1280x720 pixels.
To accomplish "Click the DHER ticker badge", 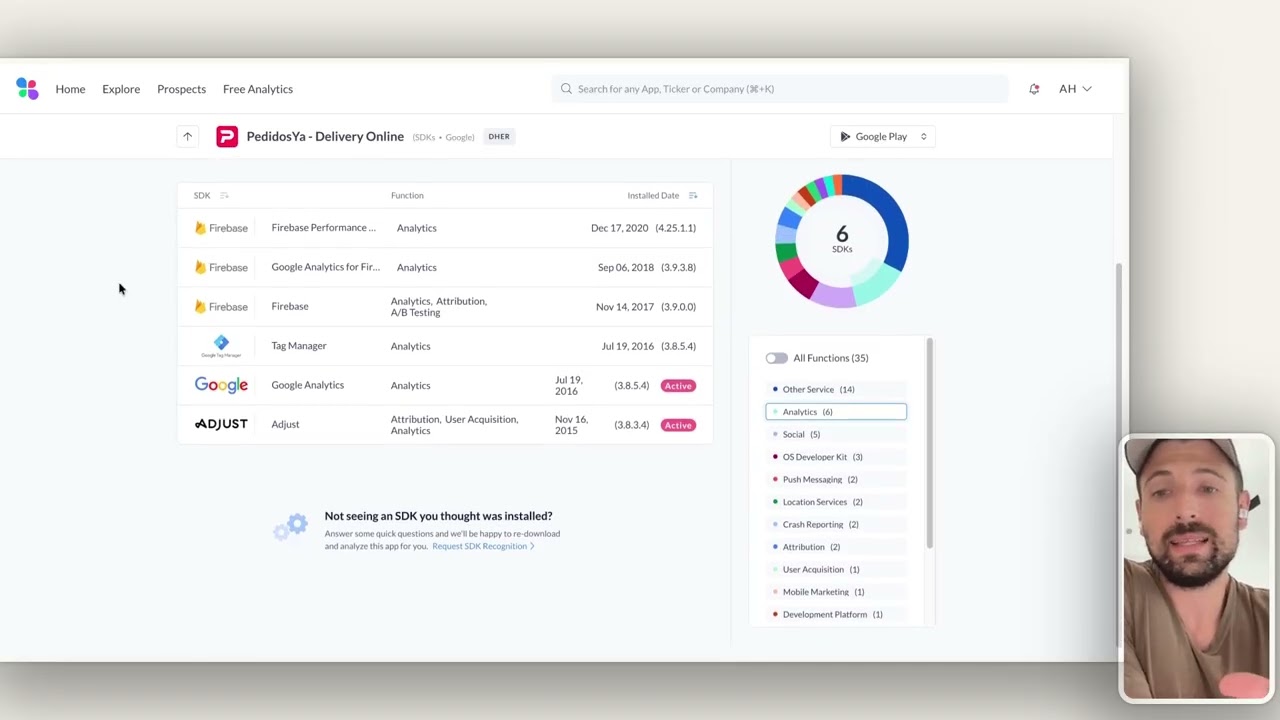I will [x=499, y=137].
